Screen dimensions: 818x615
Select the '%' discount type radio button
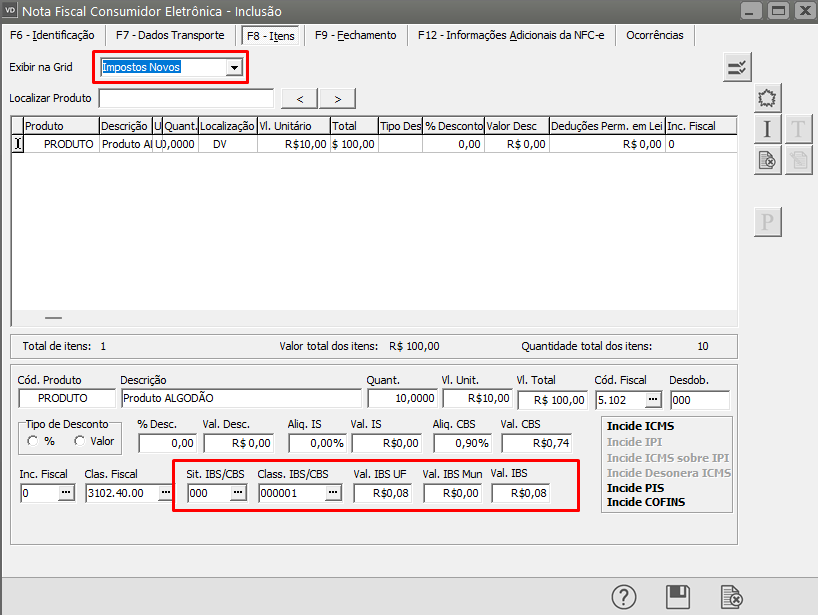point(34,441)
